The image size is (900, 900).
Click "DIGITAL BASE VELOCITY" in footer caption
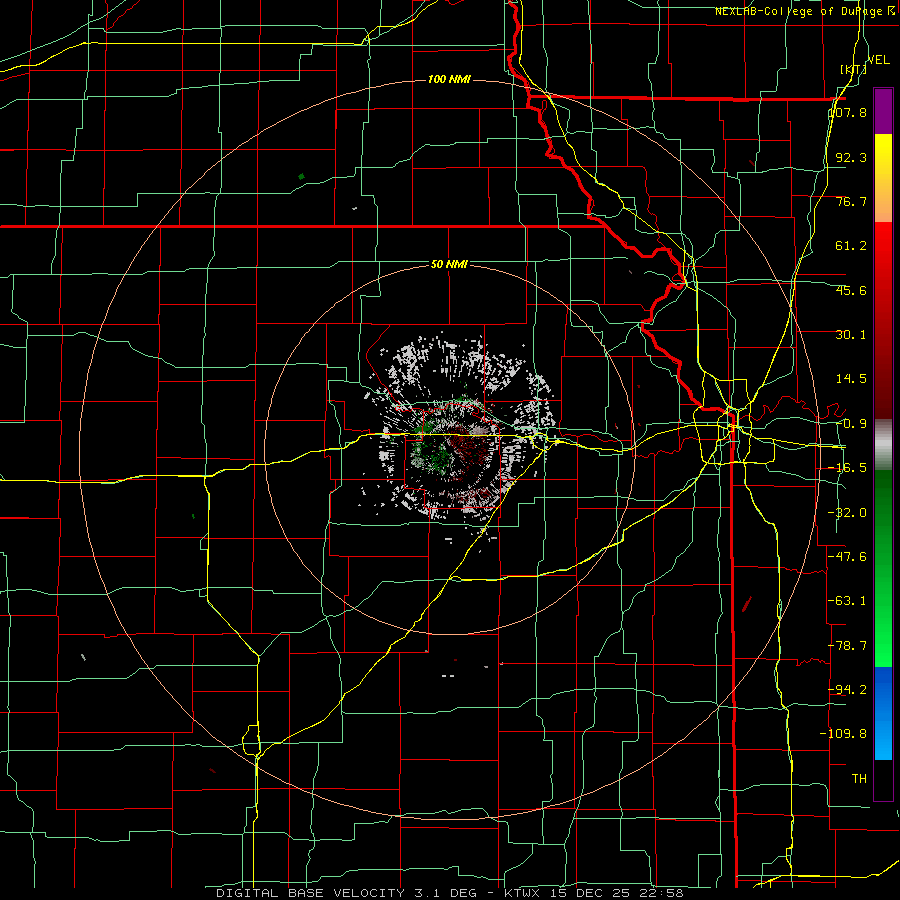(x=311, y=893)
